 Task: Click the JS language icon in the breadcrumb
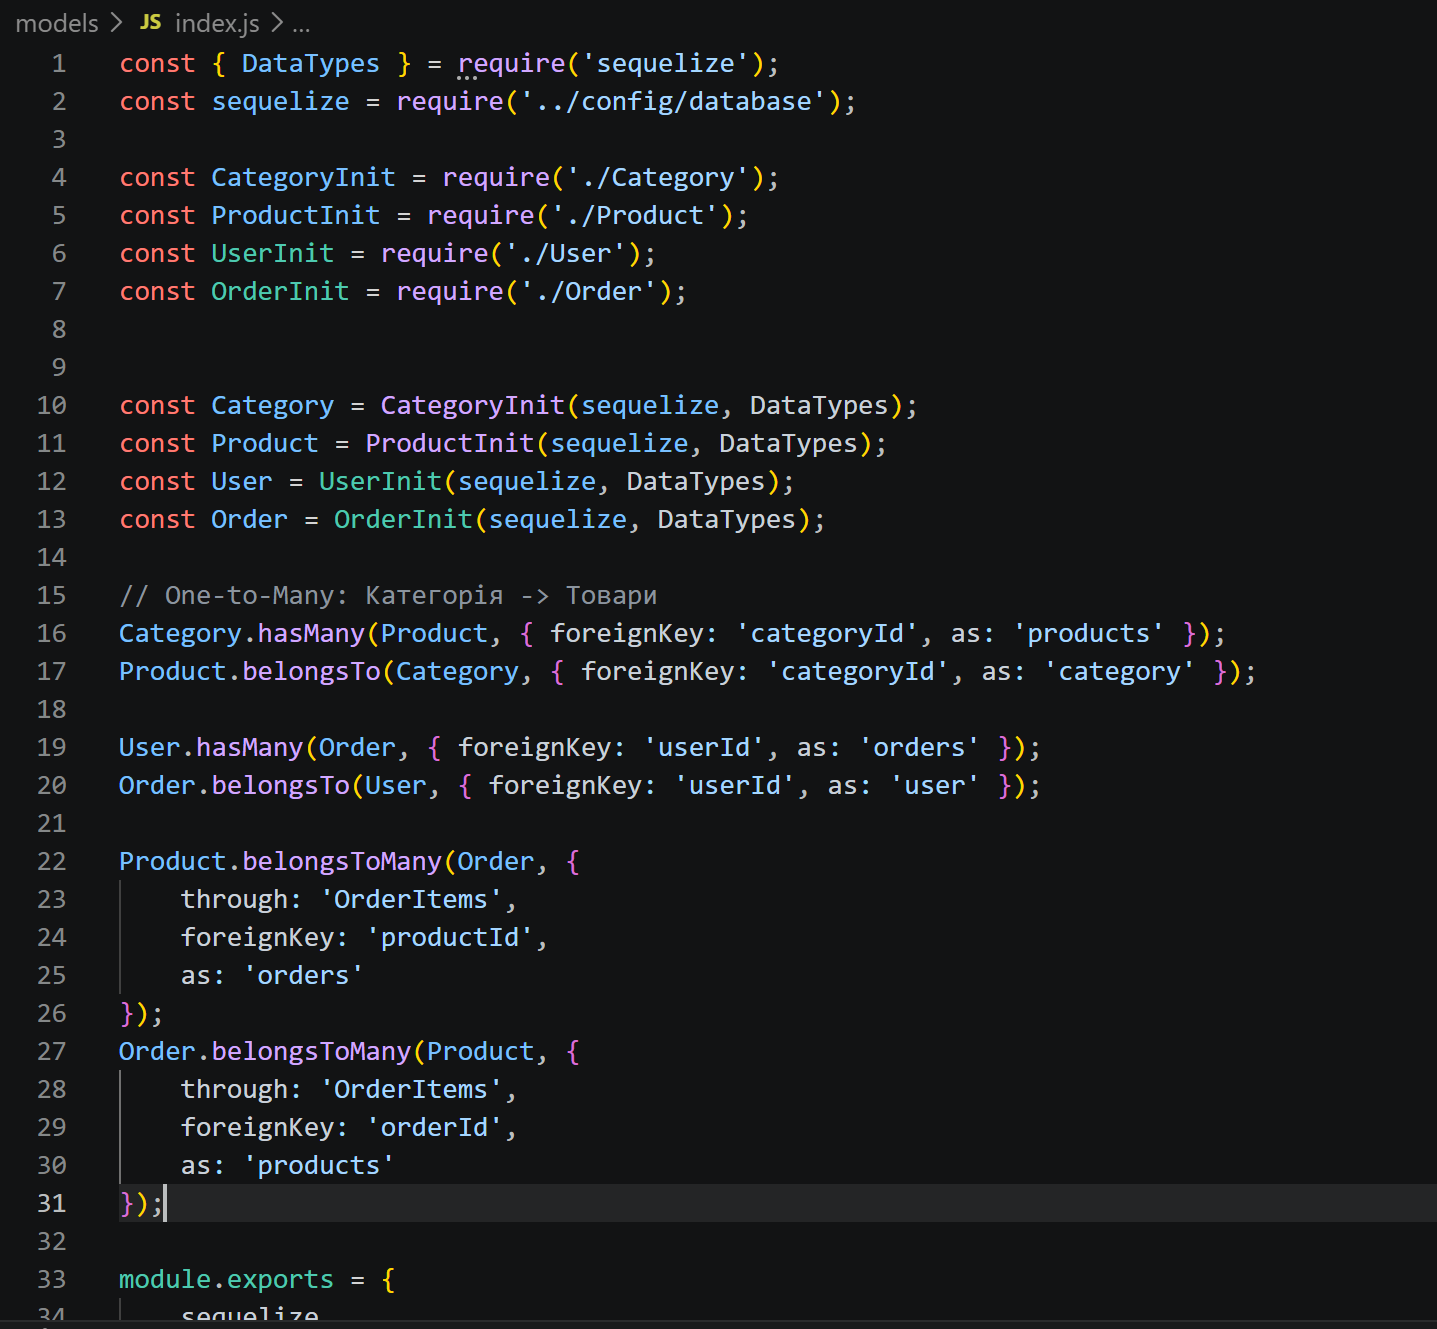[x=149, y=22]
